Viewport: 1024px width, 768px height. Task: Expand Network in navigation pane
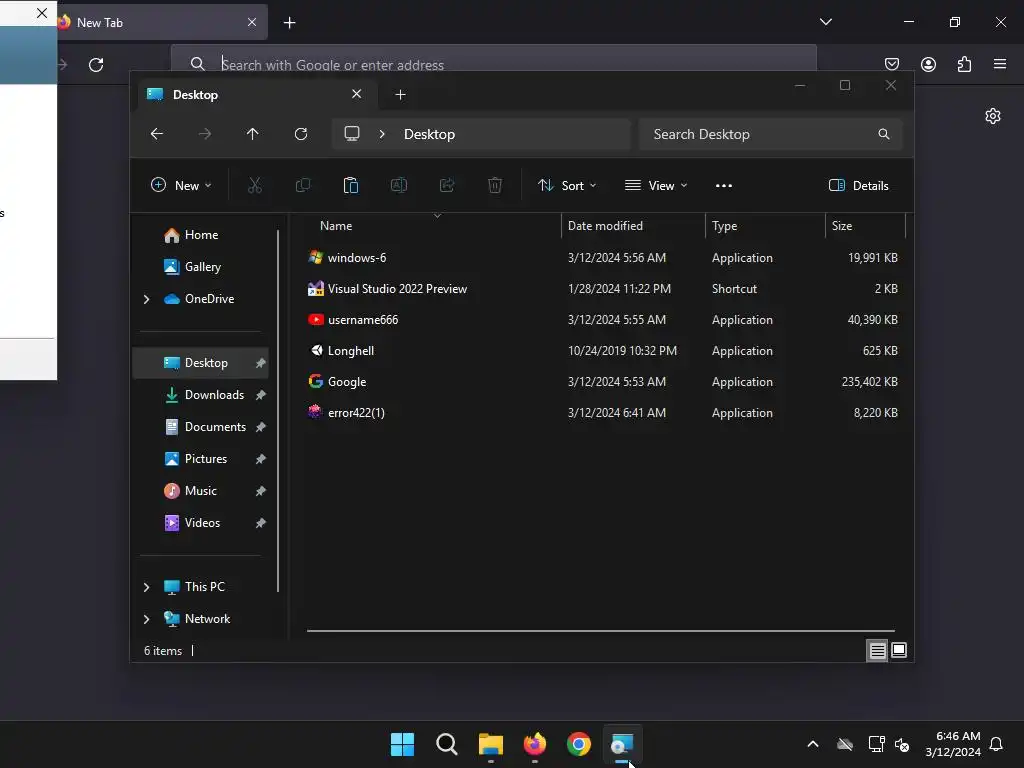[147, 619]
